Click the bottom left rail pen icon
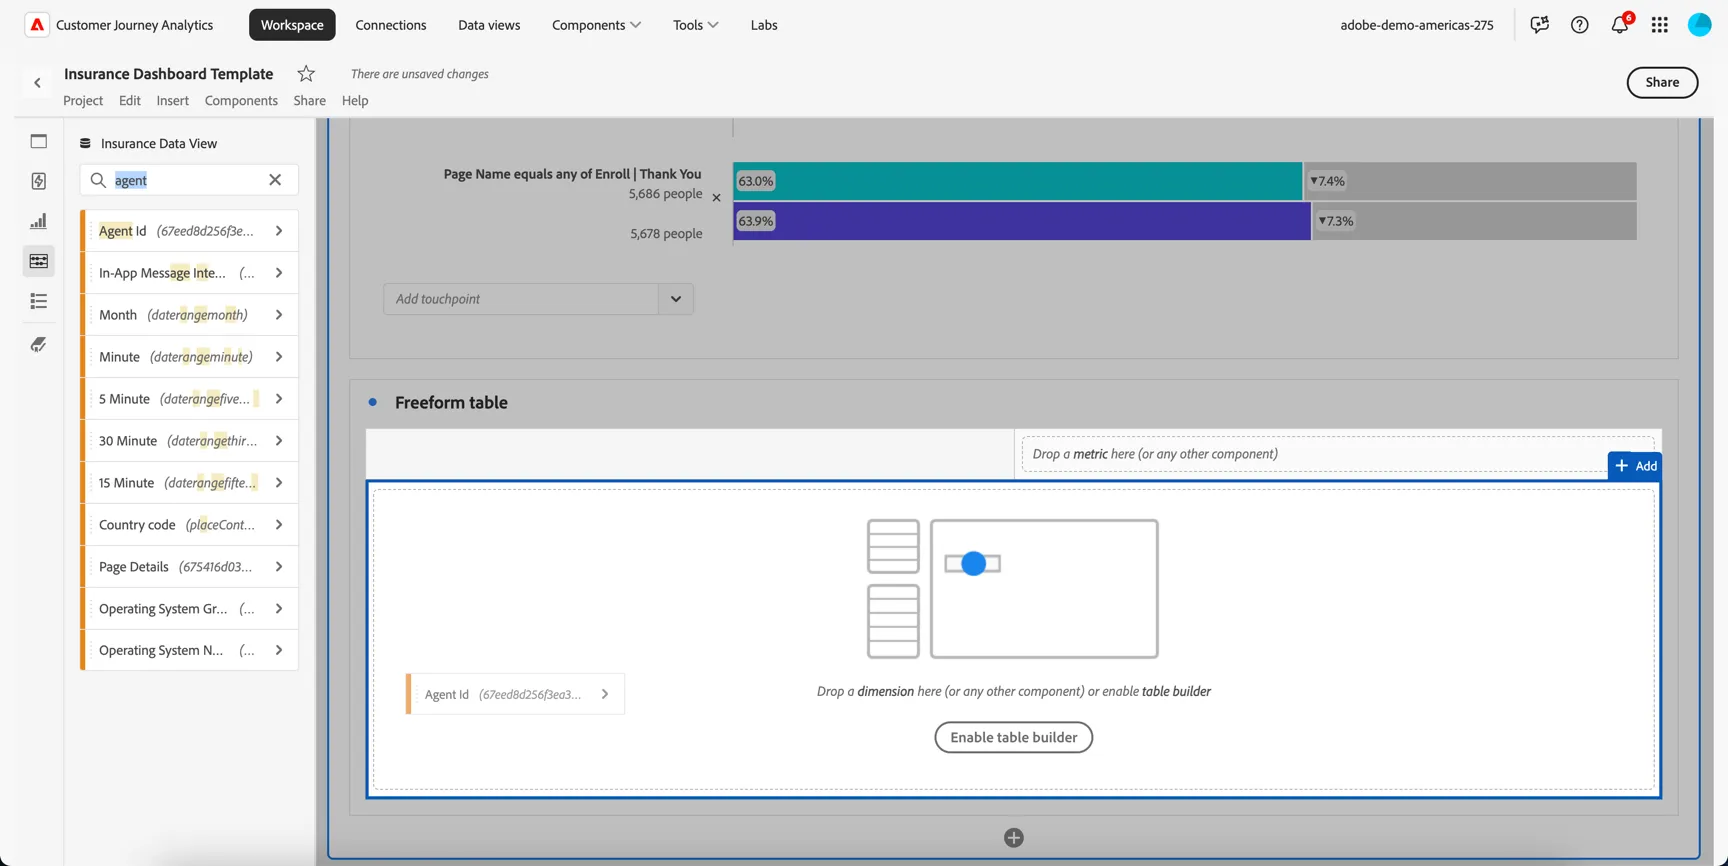This screenshot has width=1728, height=866. coord(39,345)
